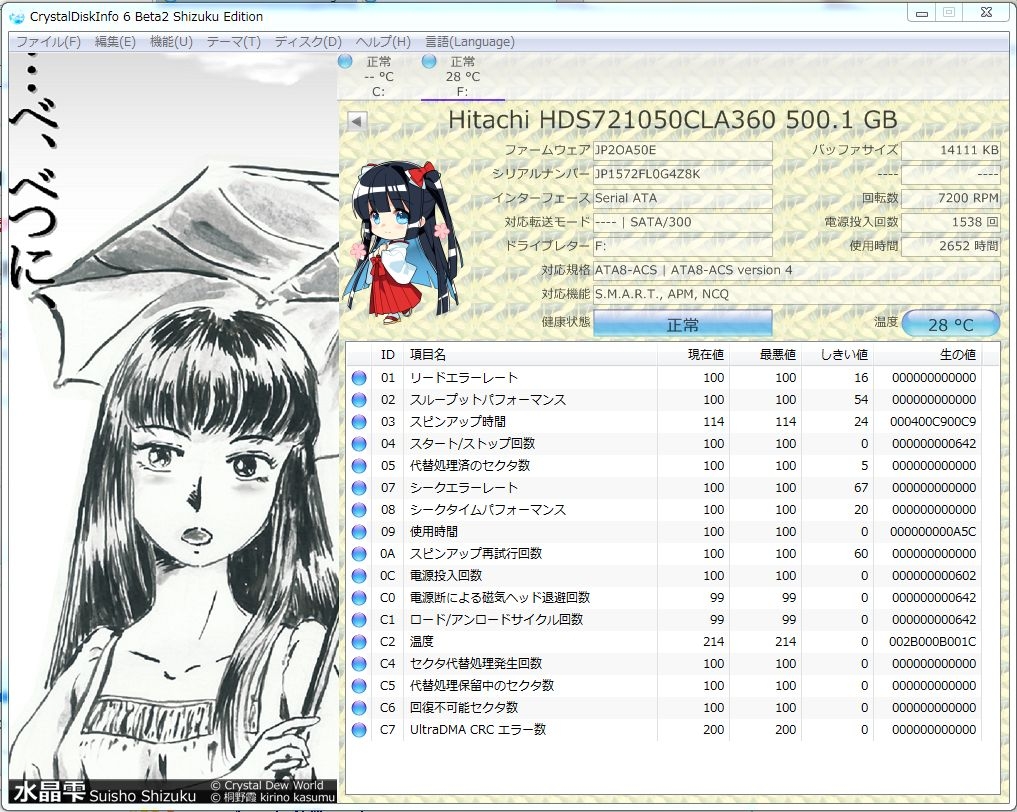Click raw value 000000000A5C in 使用時間 row
This screenshot has height=812, width=1017.
click(933, 532)
